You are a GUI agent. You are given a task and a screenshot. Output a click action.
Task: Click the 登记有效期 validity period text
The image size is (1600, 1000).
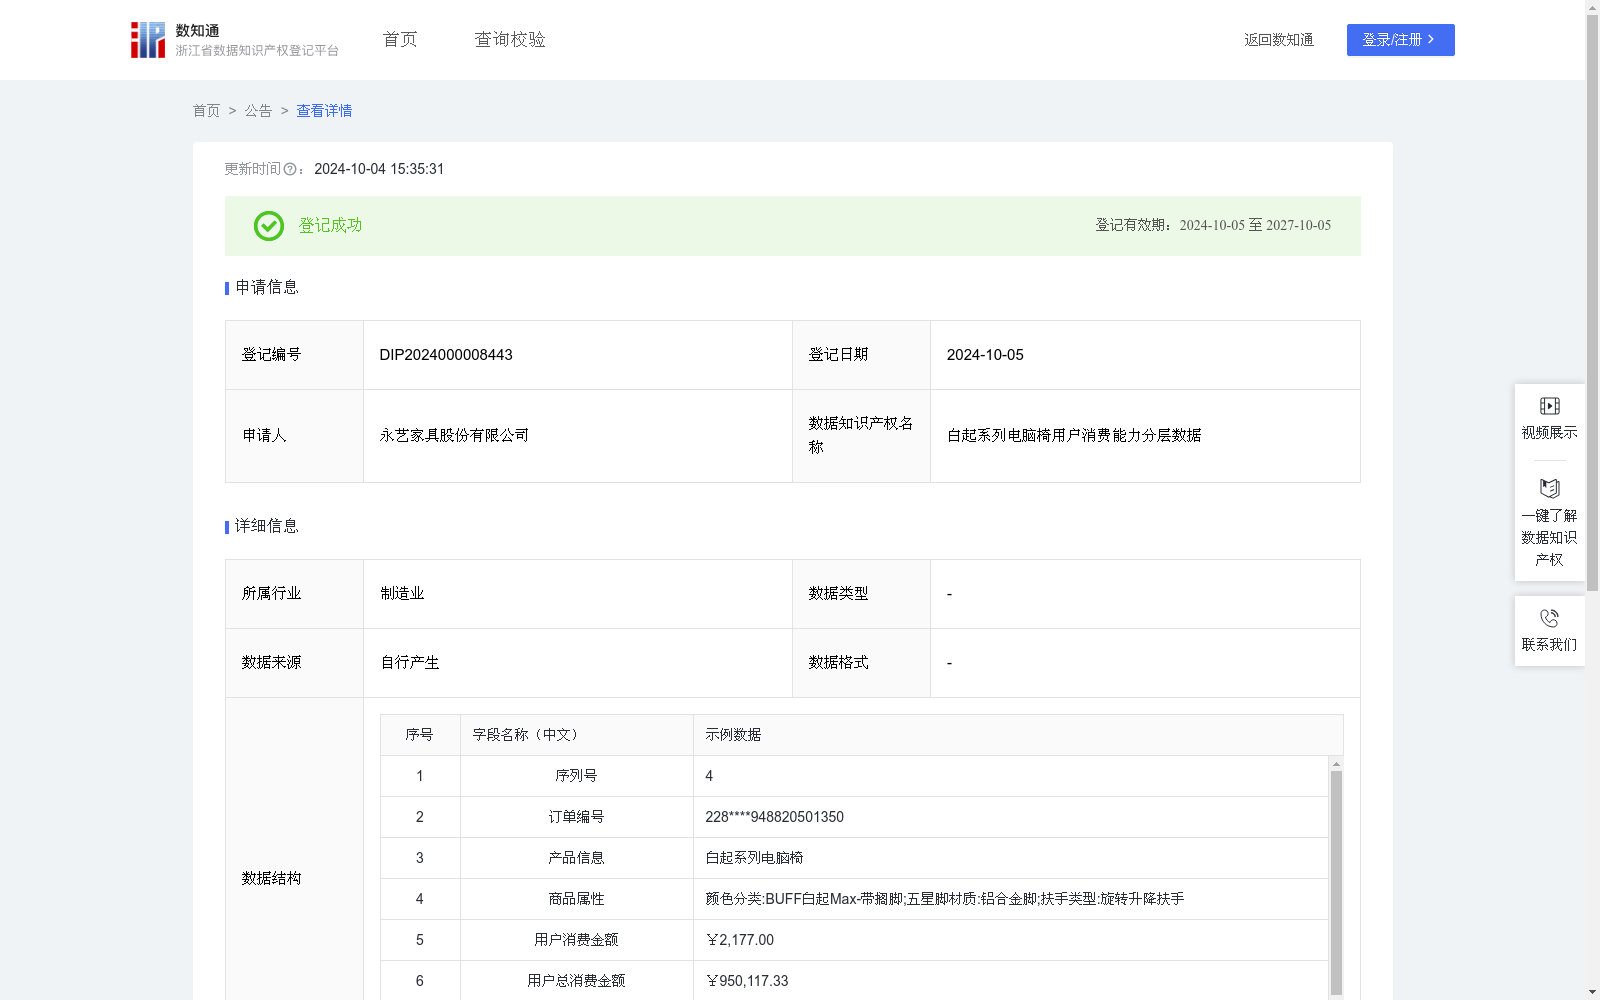click(x=1213, y=226)
